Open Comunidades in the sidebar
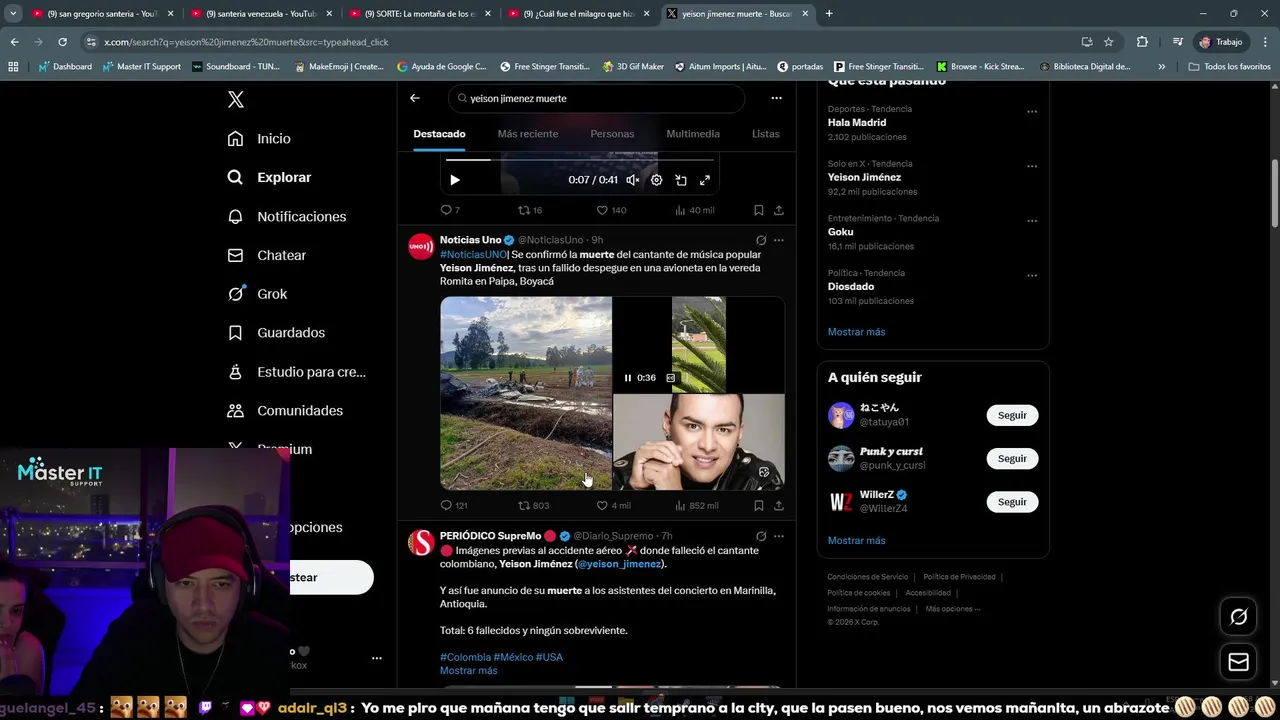This screenshot has width=1280, height=720. pyautogui.click(x=285, y=410)
